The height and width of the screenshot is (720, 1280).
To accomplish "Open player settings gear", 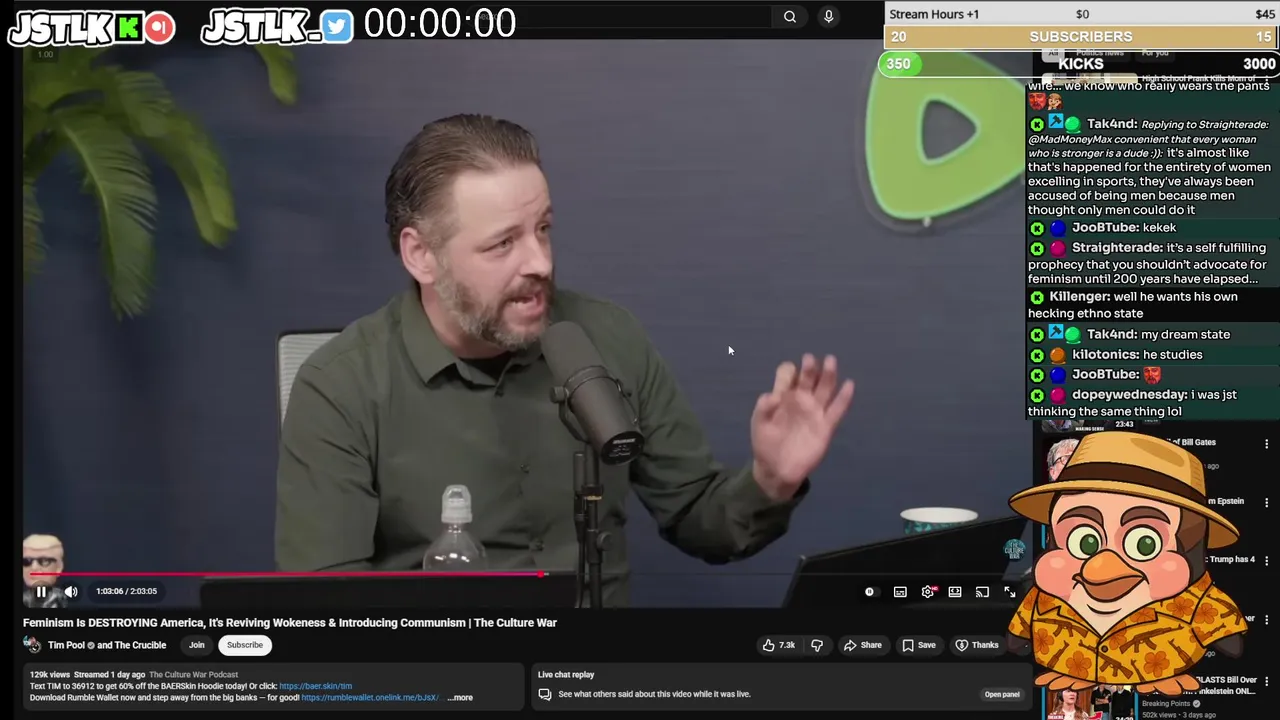I will pos(928,592).
